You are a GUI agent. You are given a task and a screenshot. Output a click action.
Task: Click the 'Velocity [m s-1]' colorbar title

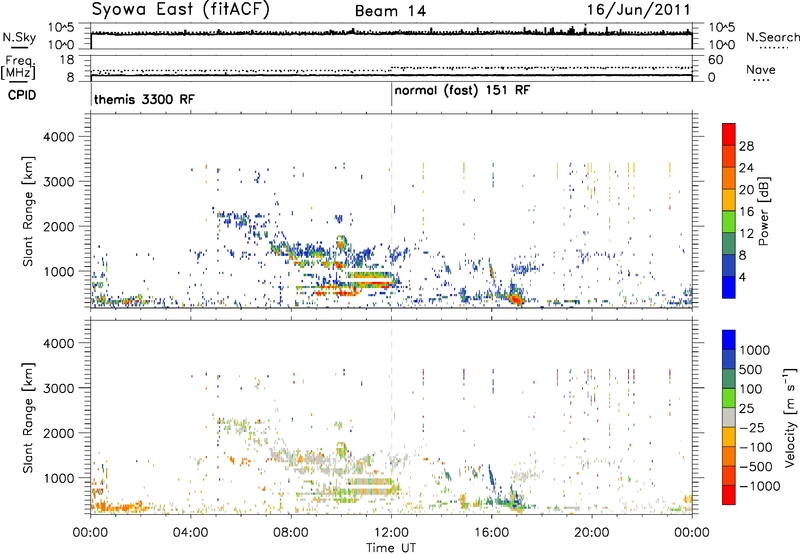790,417
